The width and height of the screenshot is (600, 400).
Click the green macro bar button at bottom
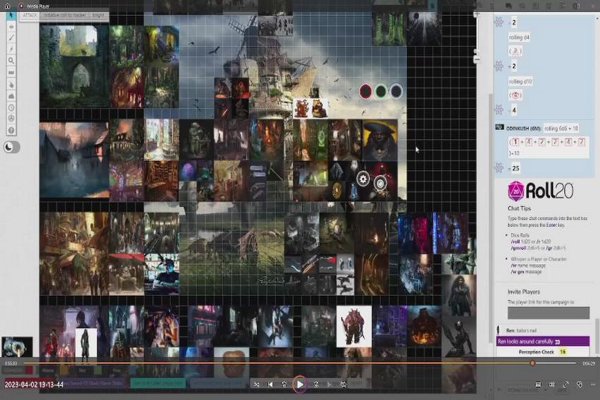pyautogui.click(x=158, y=383)
